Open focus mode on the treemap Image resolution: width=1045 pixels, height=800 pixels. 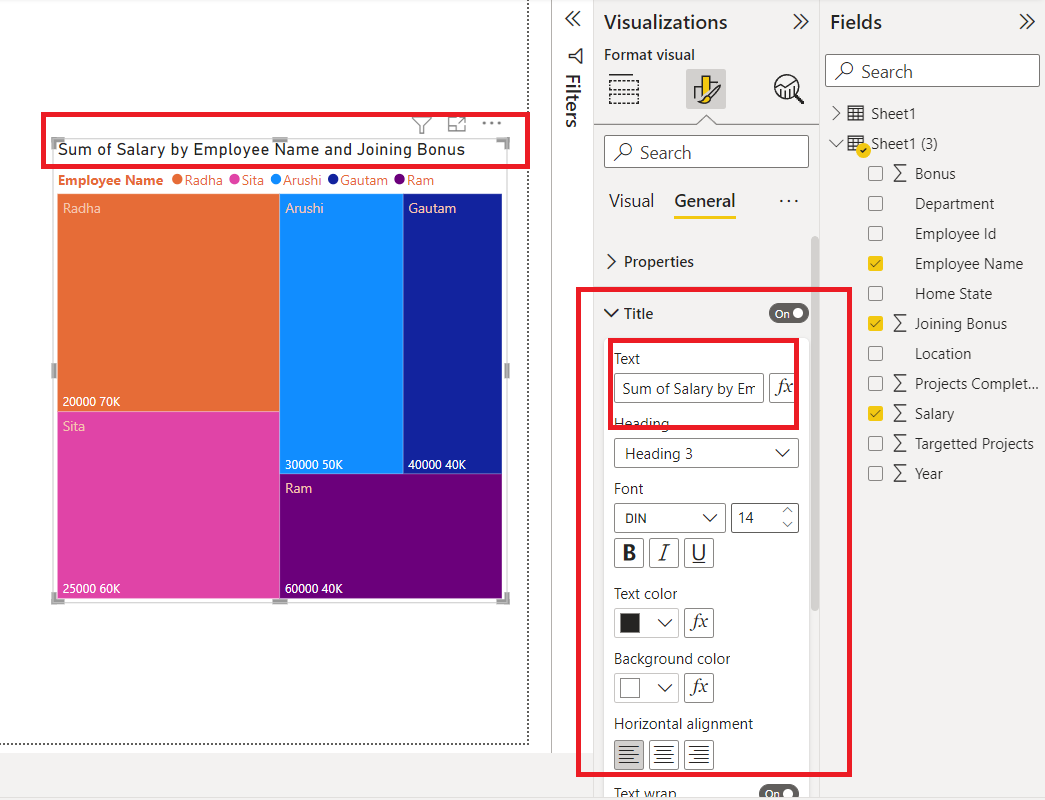tap(457, 124)
